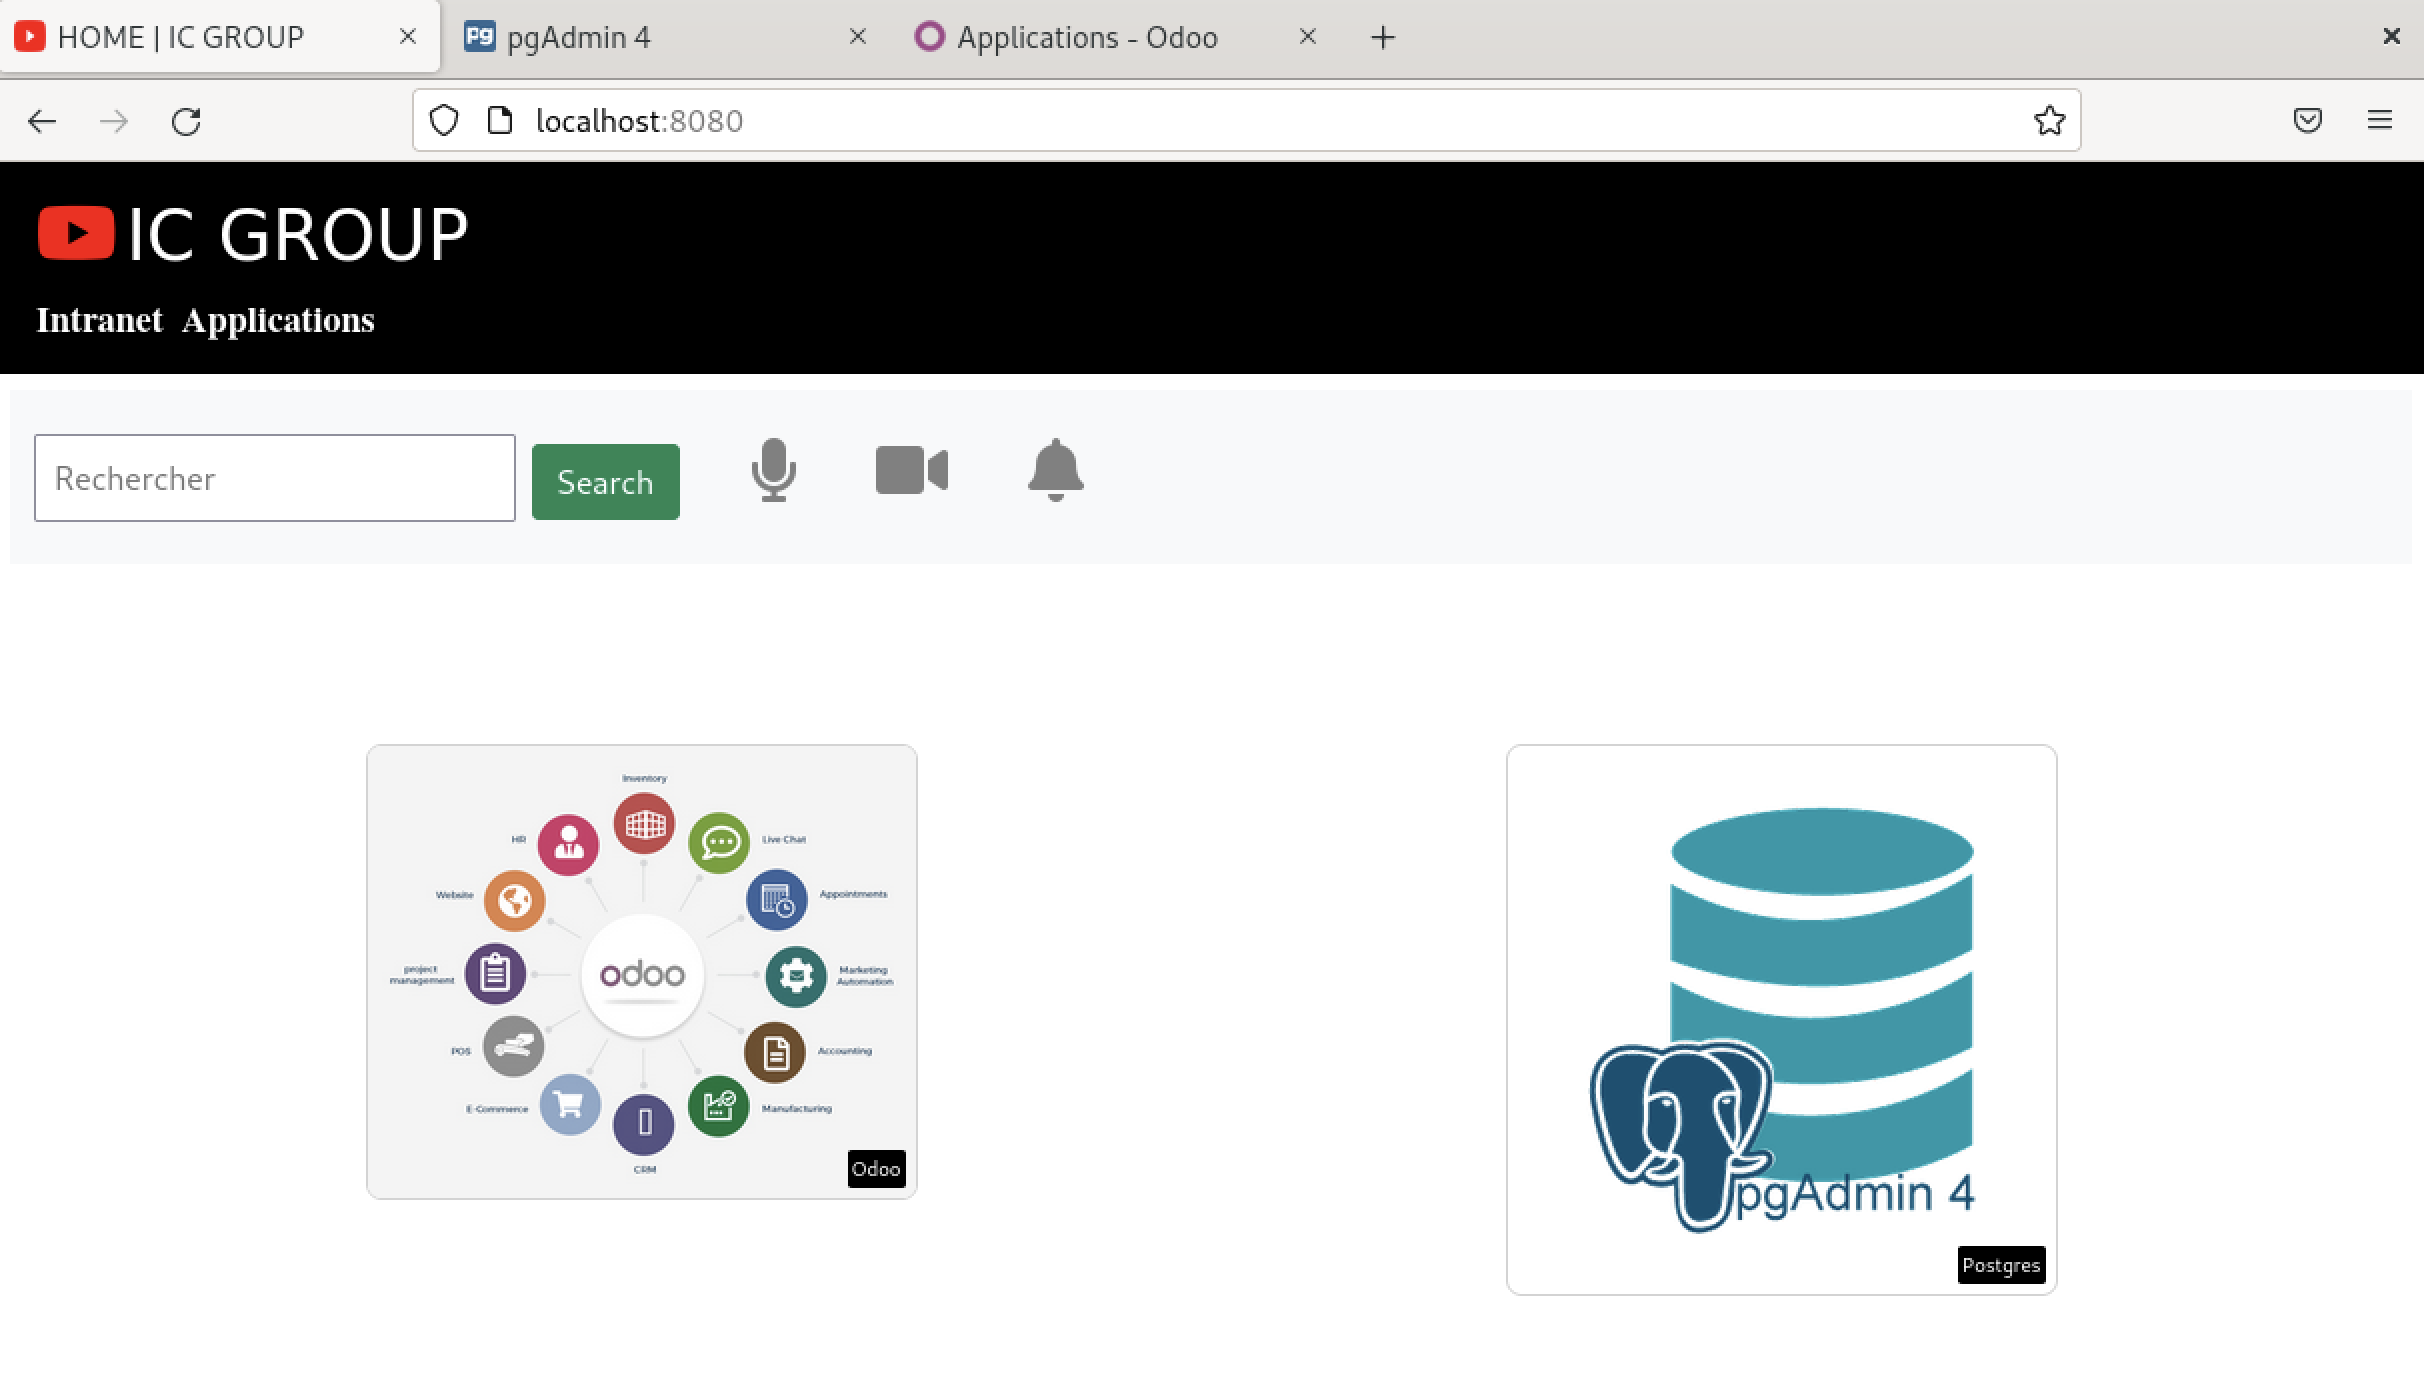This screenshot has height=1394, width=2424.
Task: Reload the page
Action: [x=187, y=120]
